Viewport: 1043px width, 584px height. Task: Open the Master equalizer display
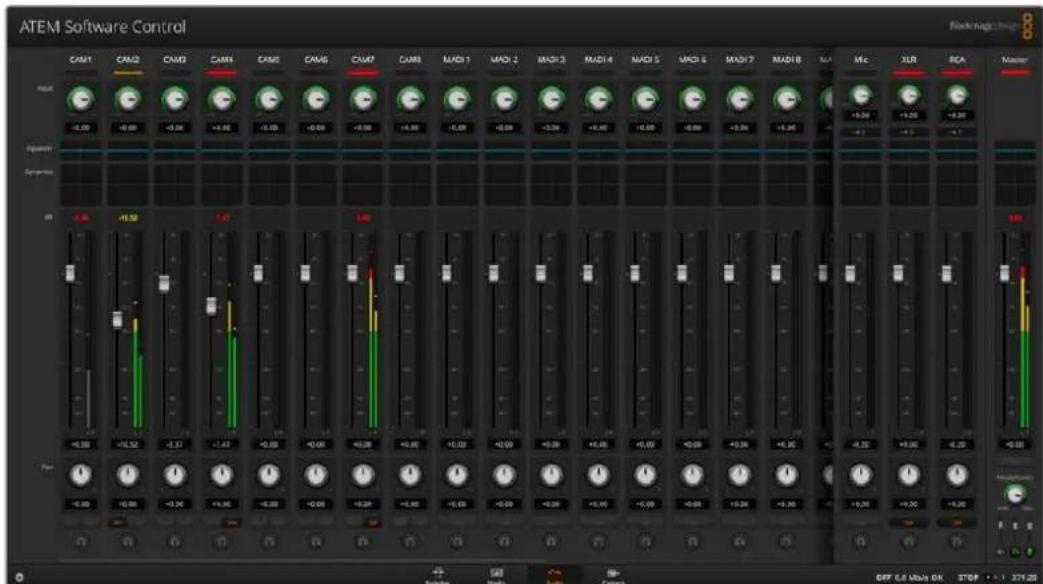(1015, 151)
